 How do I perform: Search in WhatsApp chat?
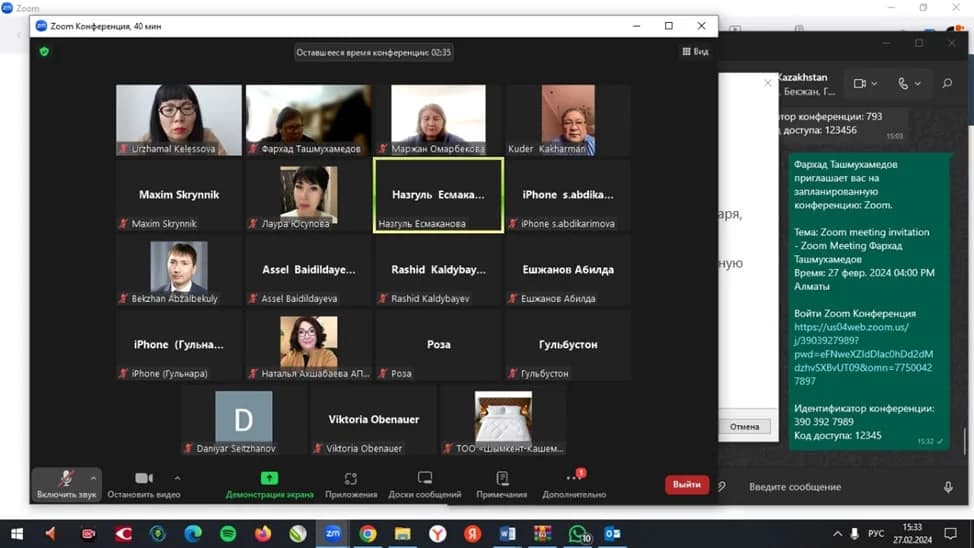947,83
